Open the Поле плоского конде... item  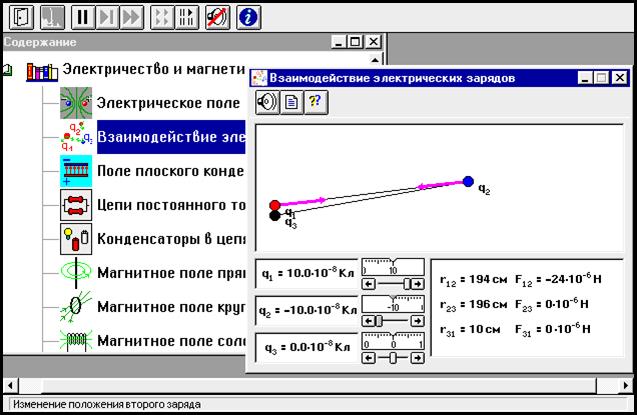point(171,171)
